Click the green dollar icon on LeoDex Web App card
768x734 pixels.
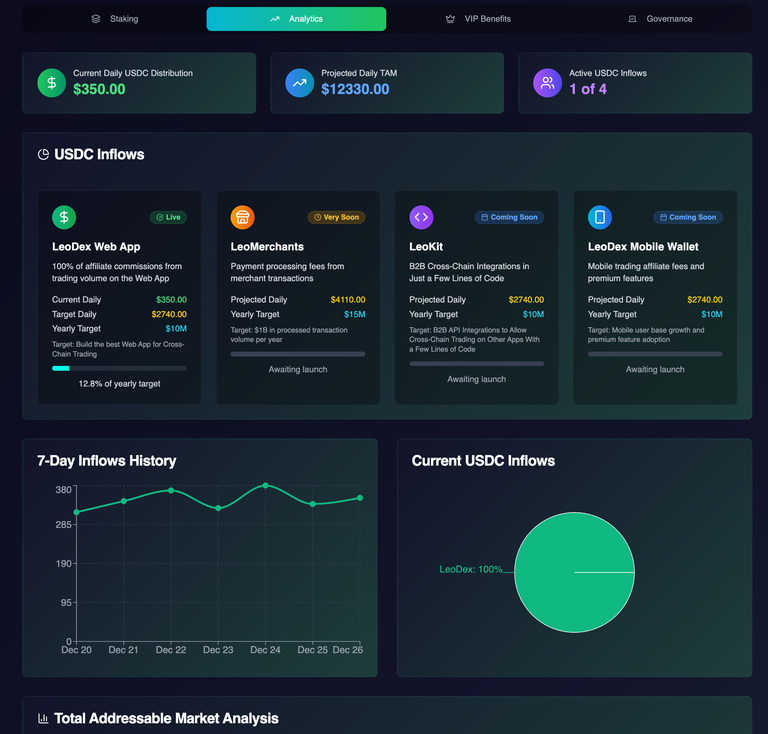[x=64, y=217]
